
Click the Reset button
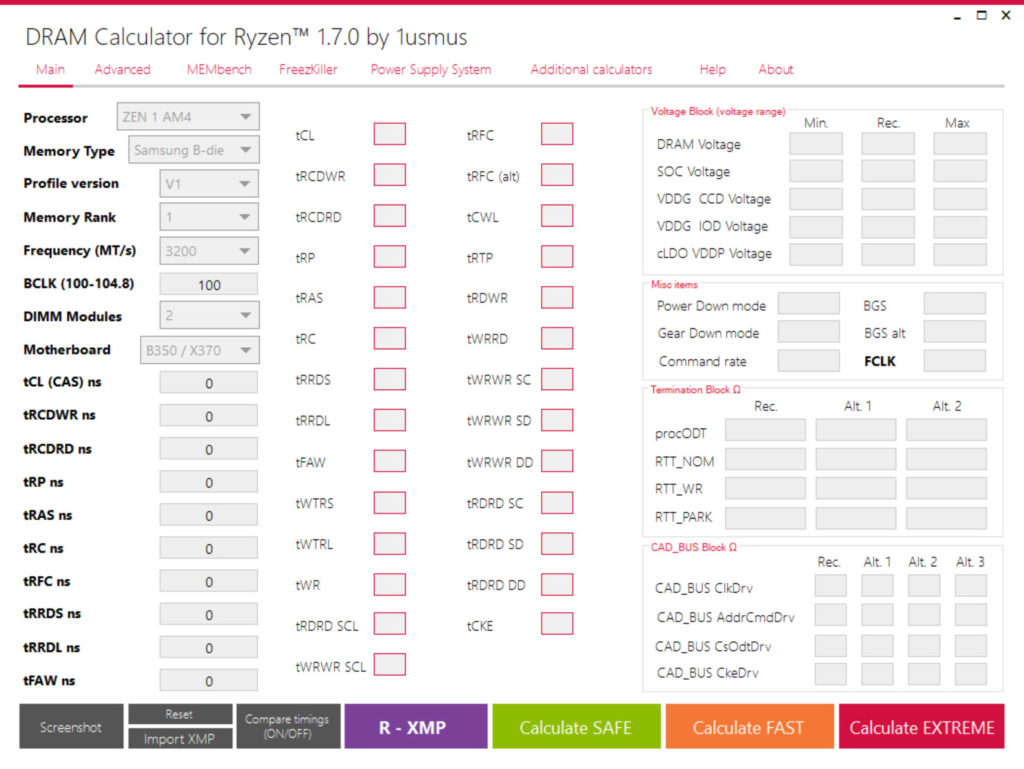pos(180,714)
